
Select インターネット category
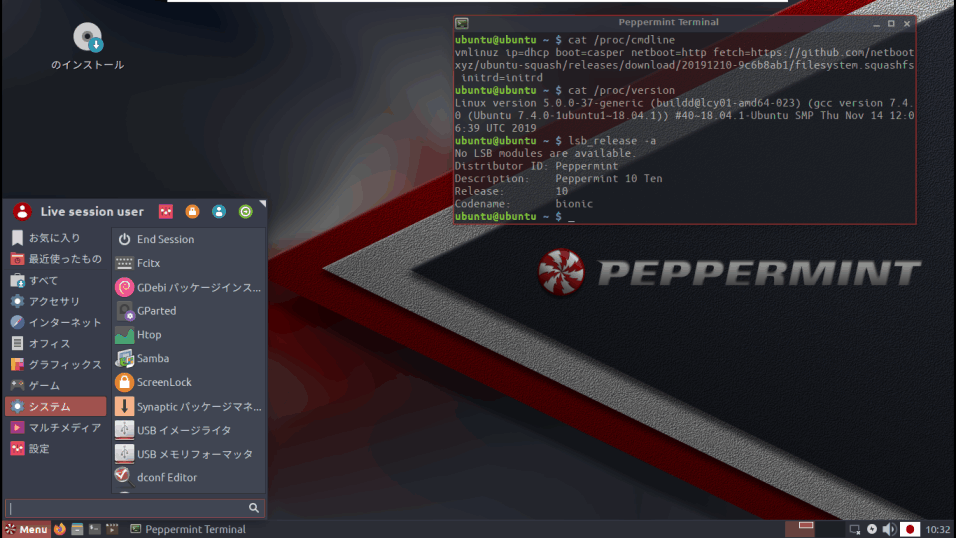tap(55, 322)
